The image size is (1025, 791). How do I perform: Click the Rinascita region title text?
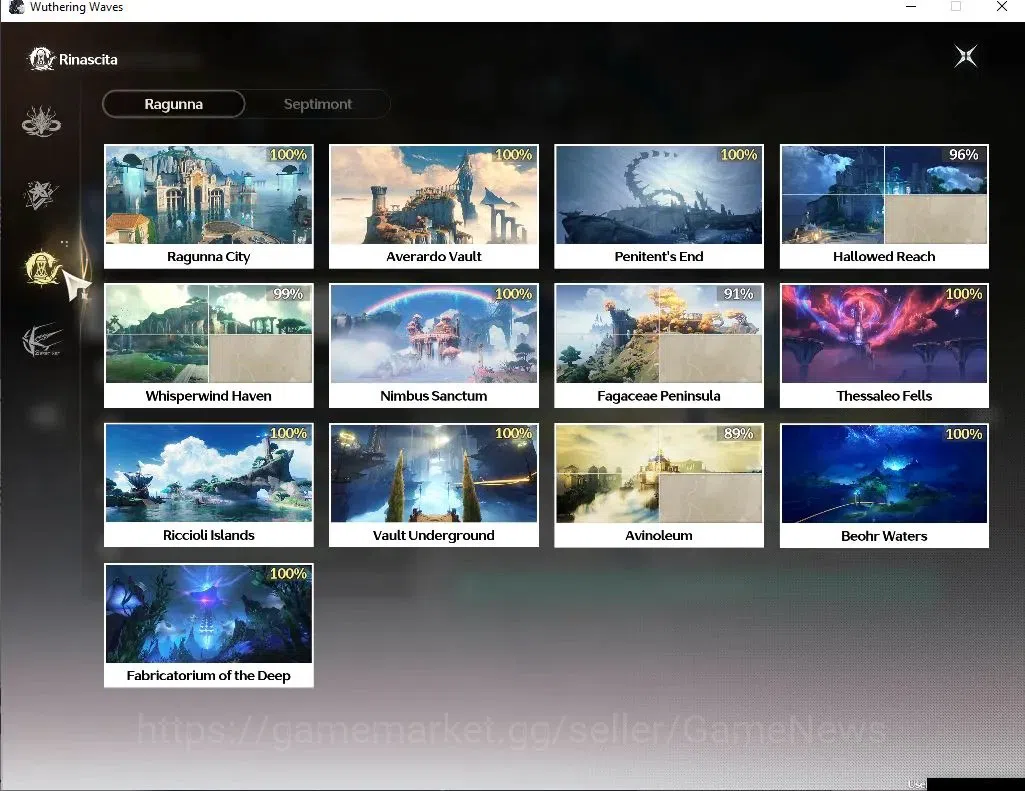[x=88, y=59]
